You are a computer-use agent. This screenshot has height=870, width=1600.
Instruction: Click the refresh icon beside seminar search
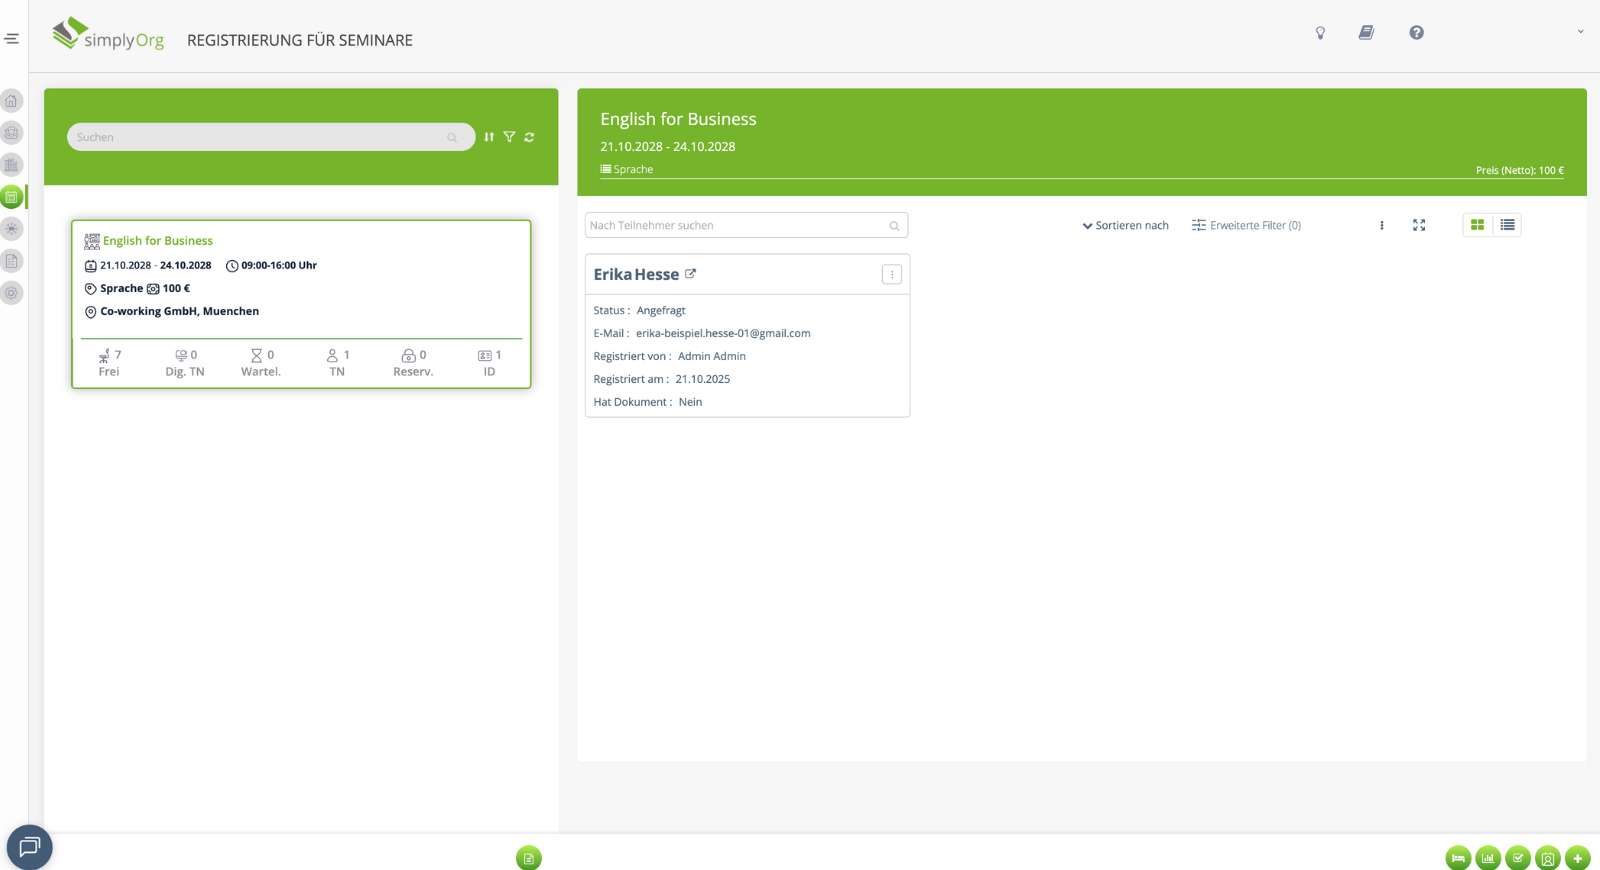click(529, 137)
